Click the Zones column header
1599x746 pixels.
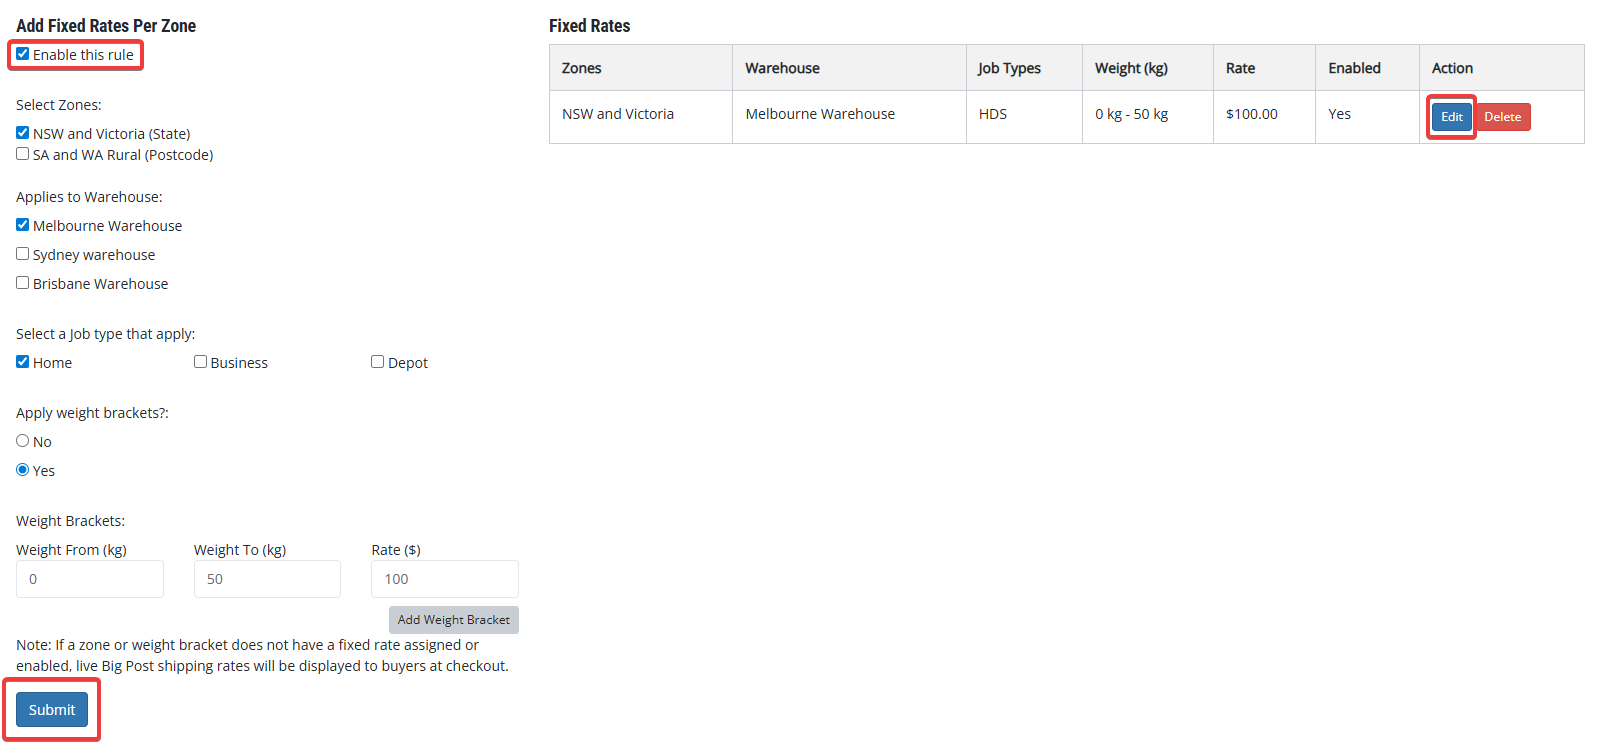point(582,68)
